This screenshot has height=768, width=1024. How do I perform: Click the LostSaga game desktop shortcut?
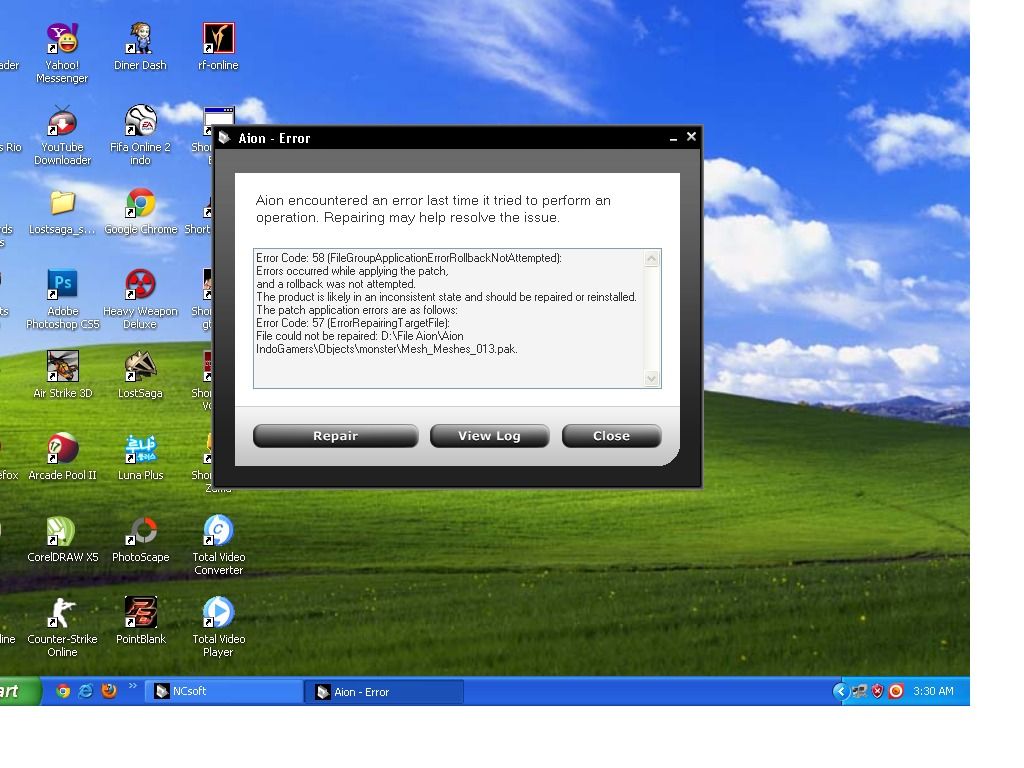tap(140, 375)
